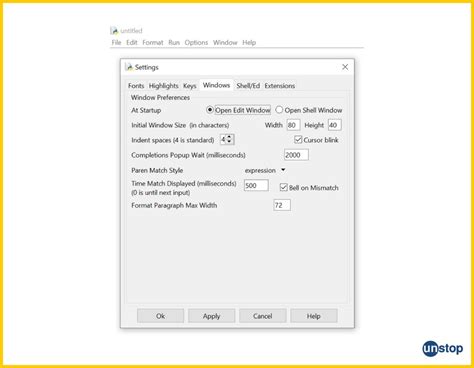Click the Indent spaces value field
474x368 pixels.
[223, 140]
